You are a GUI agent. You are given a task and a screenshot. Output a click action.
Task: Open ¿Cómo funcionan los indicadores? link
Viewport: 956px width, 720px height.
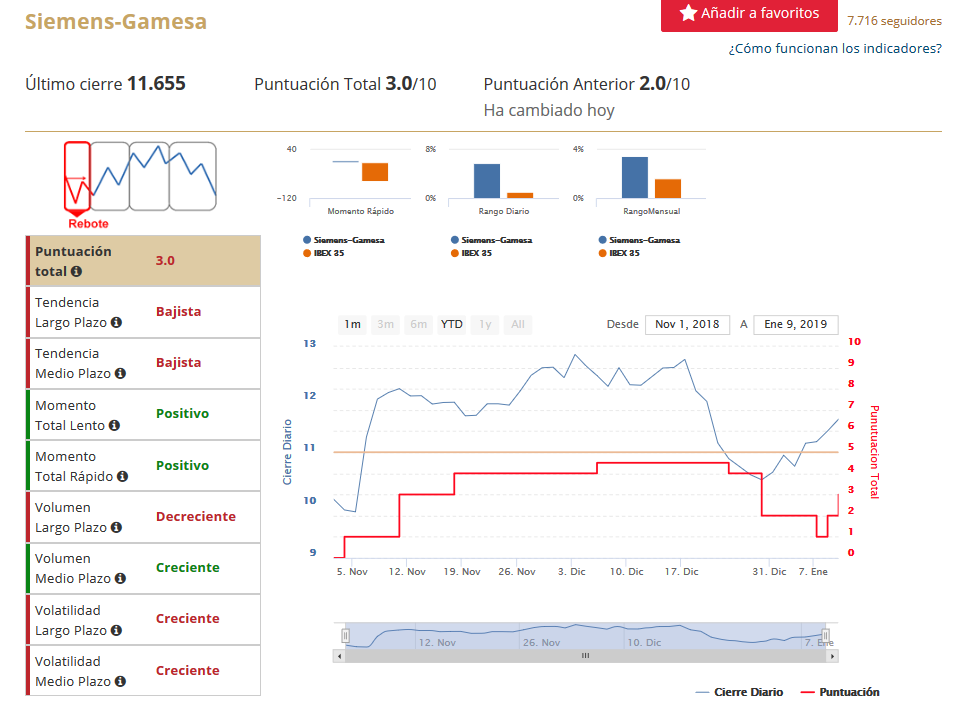[x=834, y=48]
